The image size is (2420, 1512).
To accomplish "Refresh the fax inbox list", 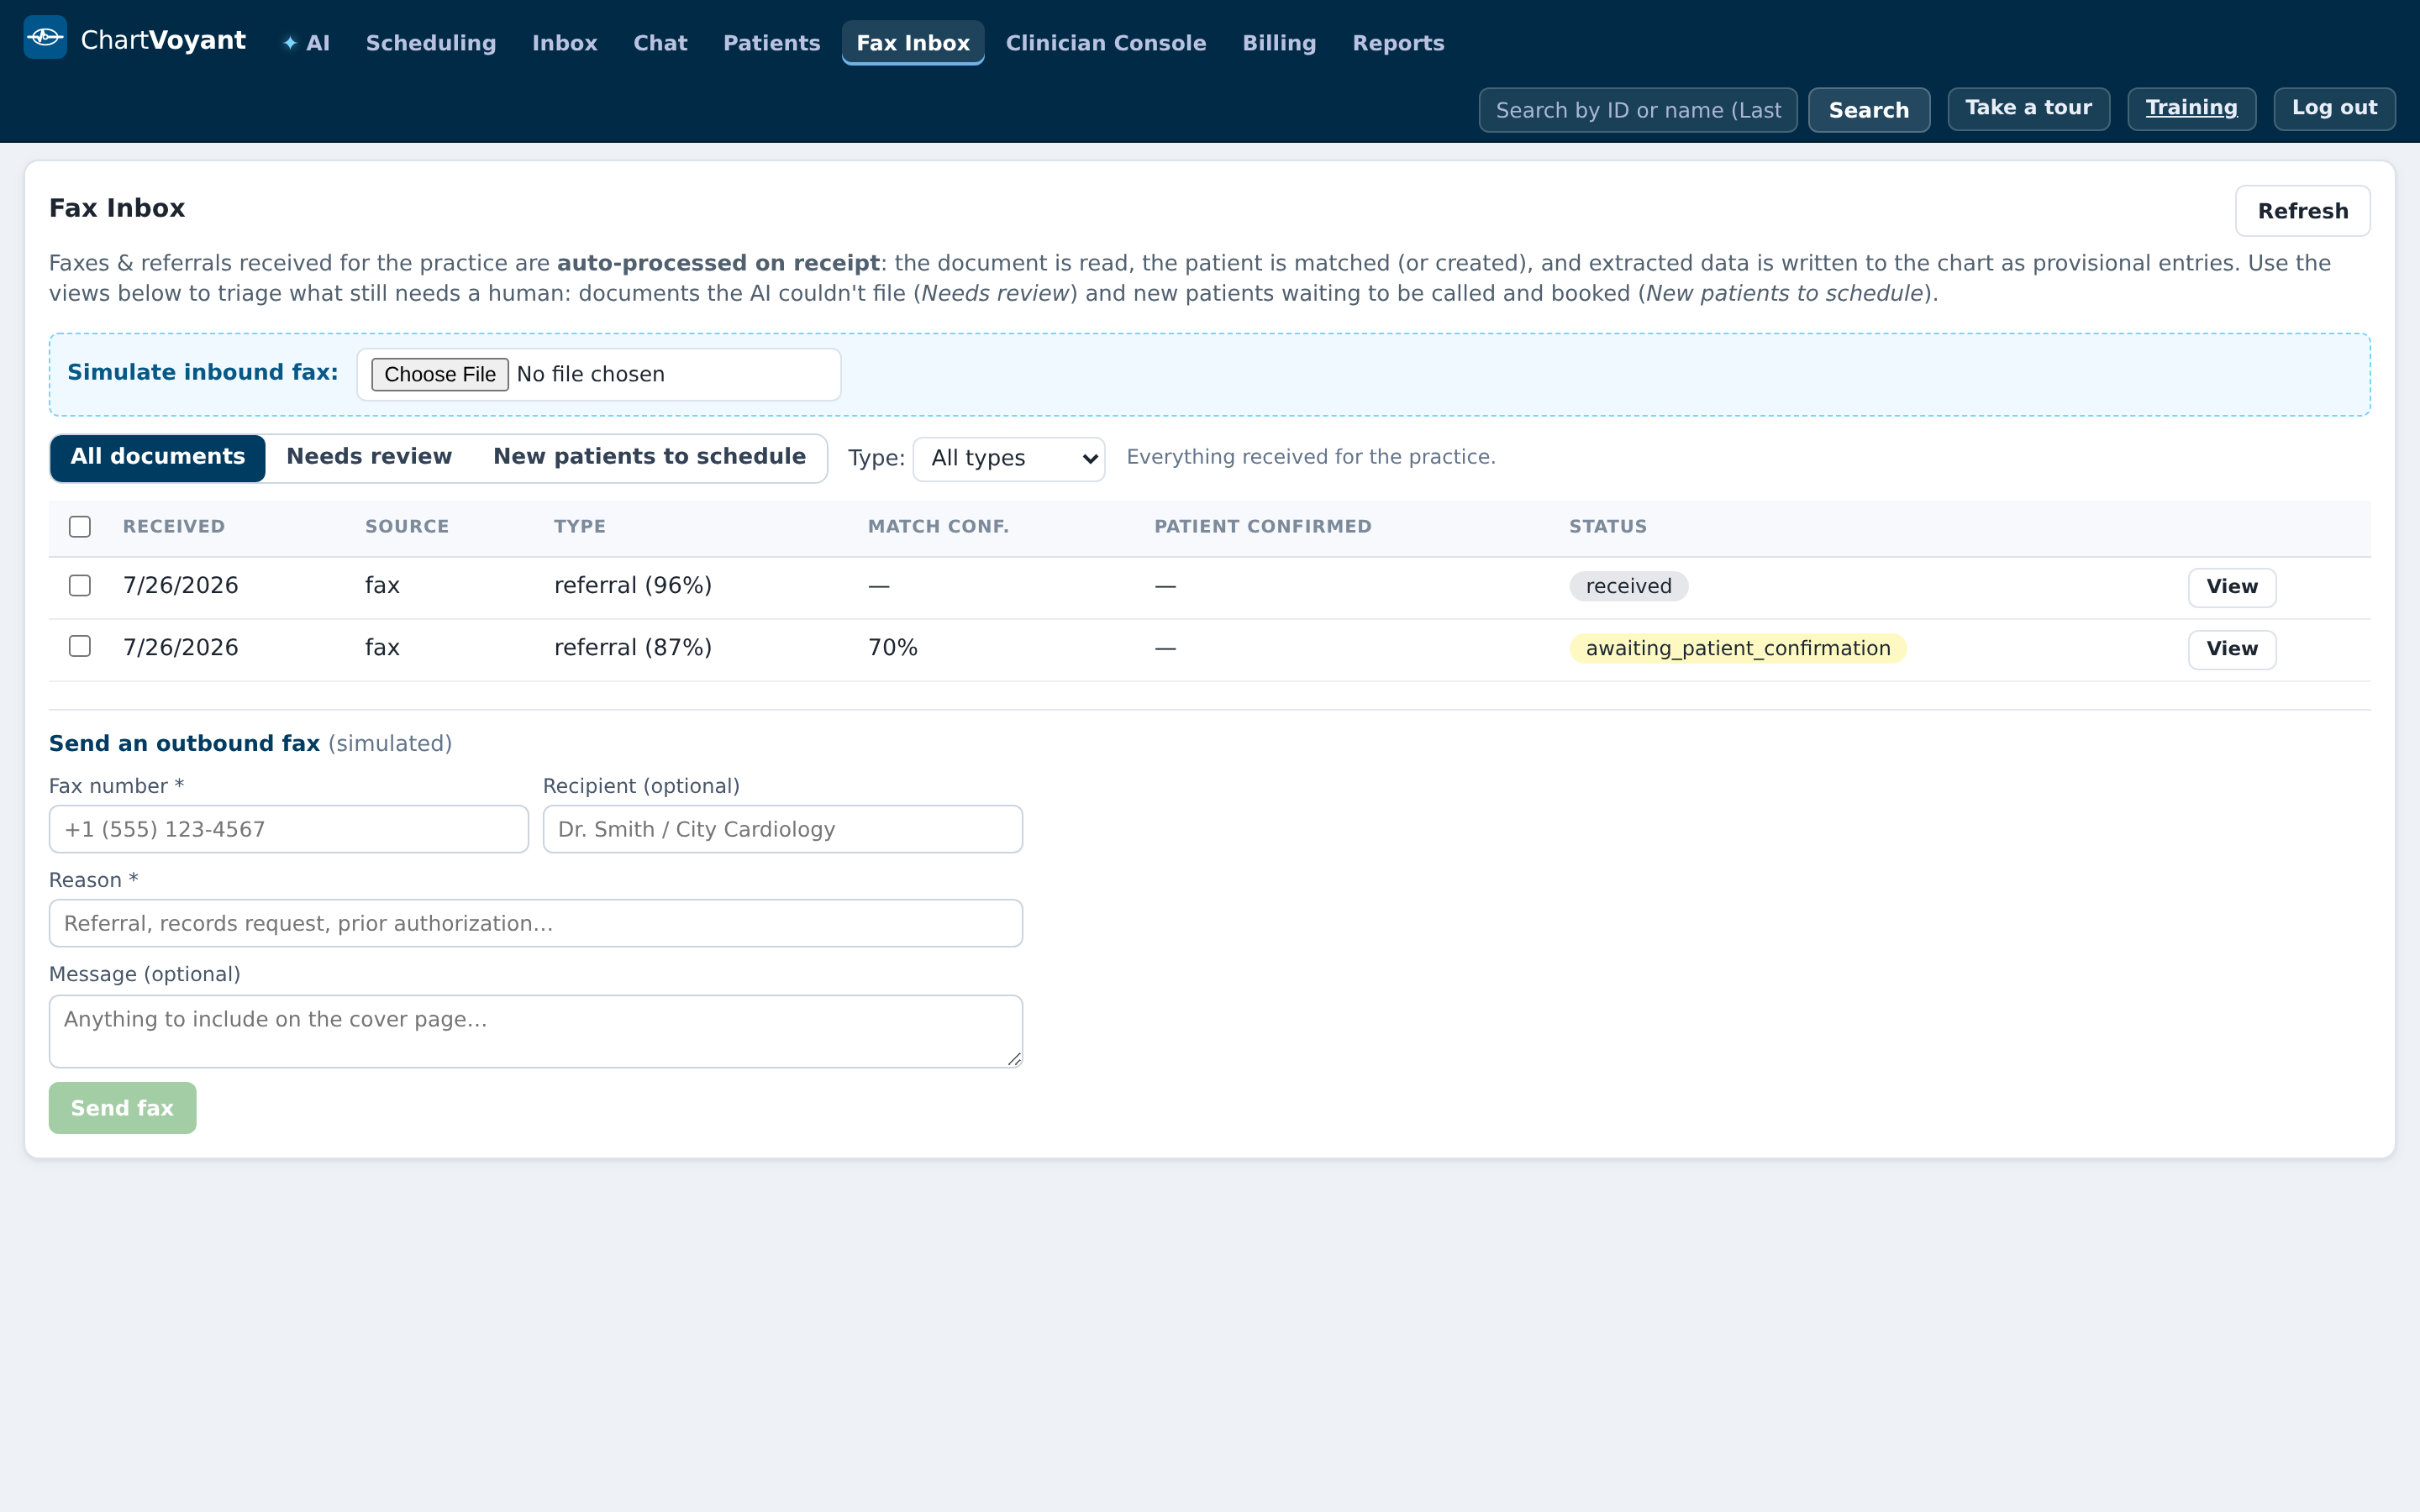I will click(2302, 211).
